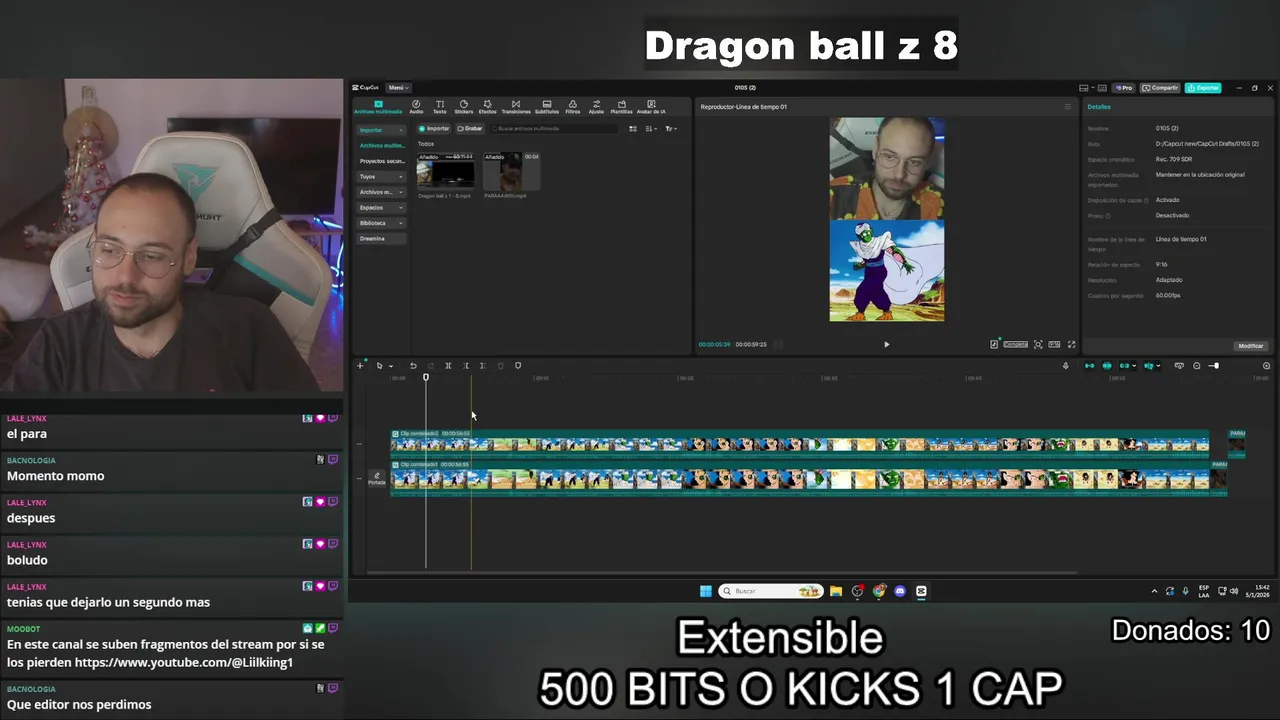Zoom in the timeline
Image resolution: width=1280 pixels, height=720 pixels.
[1266, 366]
